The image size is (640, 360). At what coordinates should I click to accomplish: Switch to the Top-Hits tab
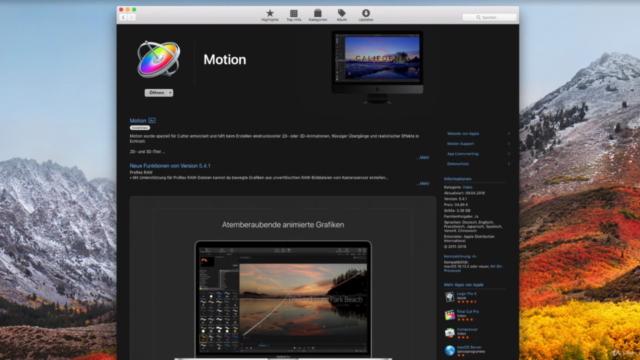coord(293,15)
